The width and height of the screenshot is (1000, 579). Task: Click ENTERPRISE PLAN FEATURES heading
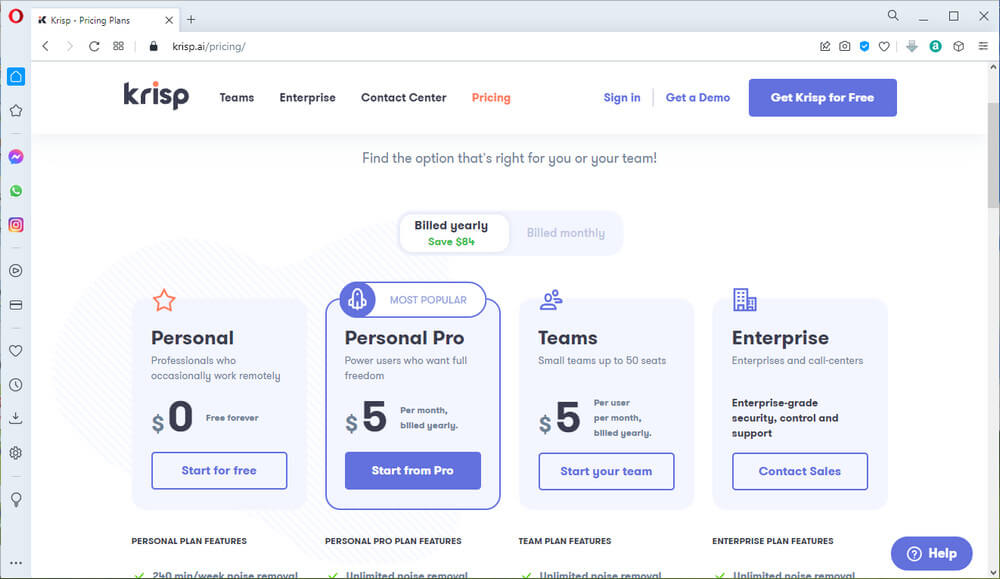pyautogui.click(x=772, y=541)
